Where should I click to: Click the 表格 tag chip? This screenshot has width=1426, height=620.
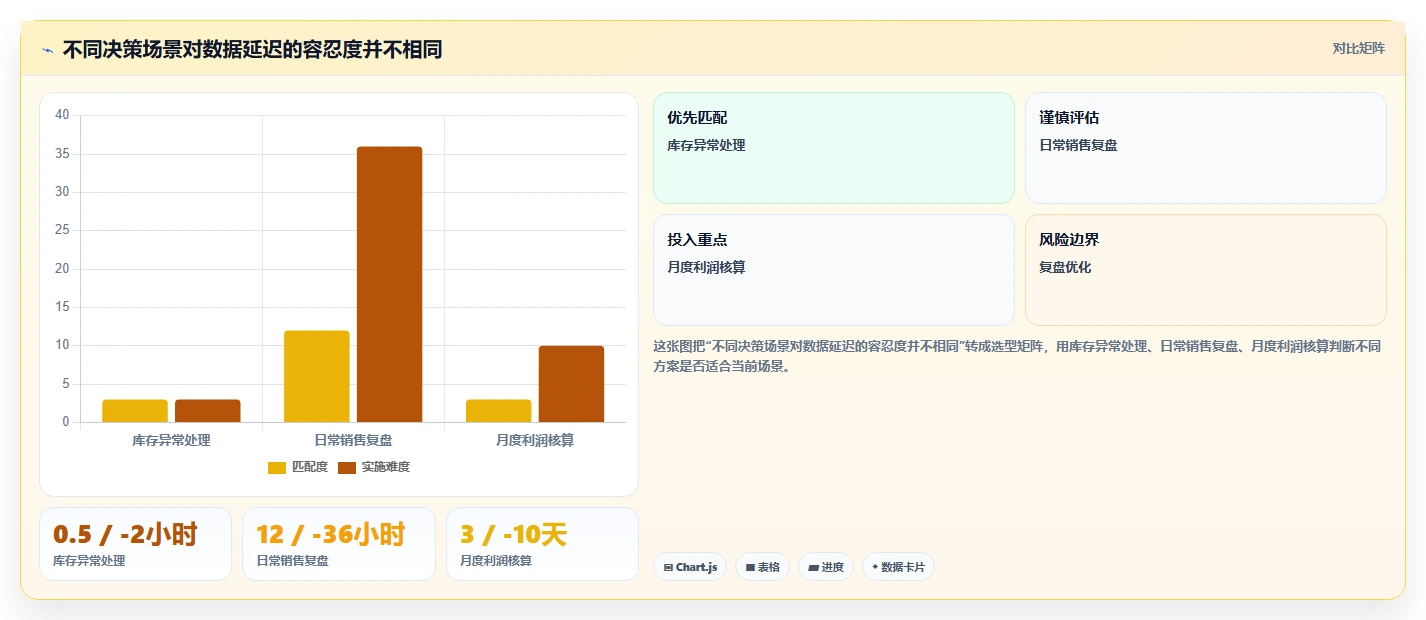[x=762, y=567]
